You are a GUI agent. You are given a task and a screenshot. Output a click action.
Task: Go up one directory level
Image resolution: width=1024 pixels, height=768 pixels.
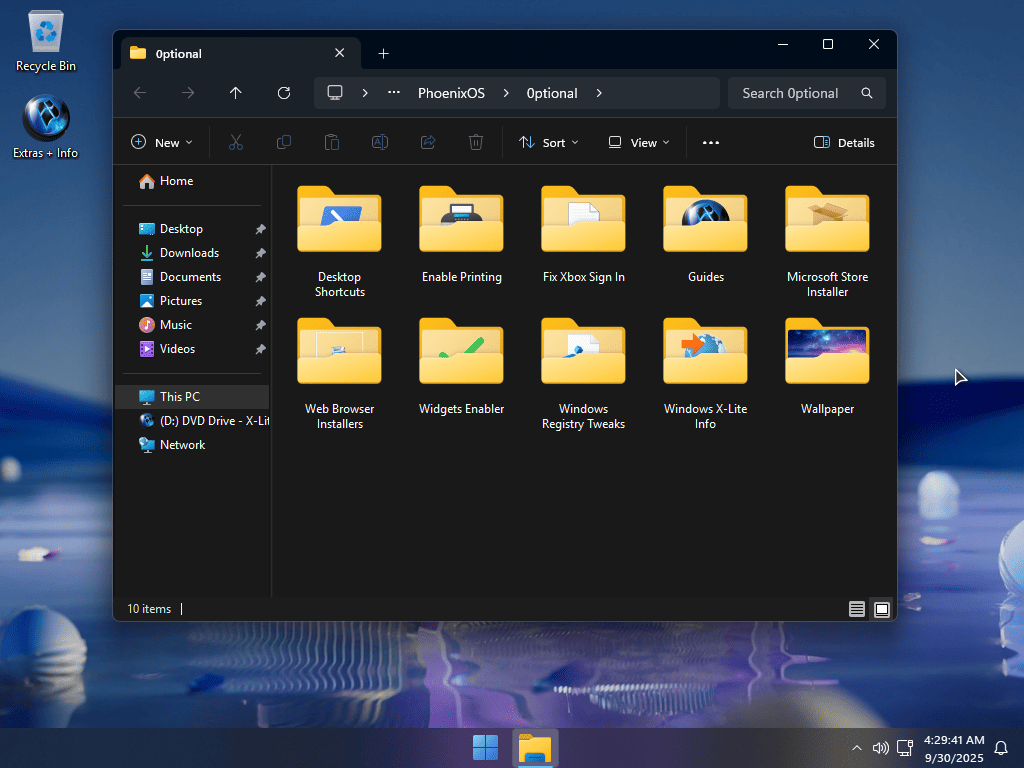pos(236,93)
